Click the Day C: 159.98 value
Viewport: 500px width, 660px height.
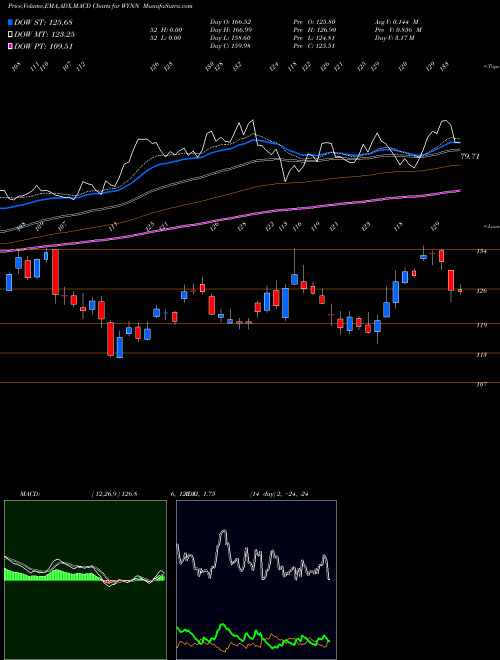pyautogui.click(x=230, y=46)
